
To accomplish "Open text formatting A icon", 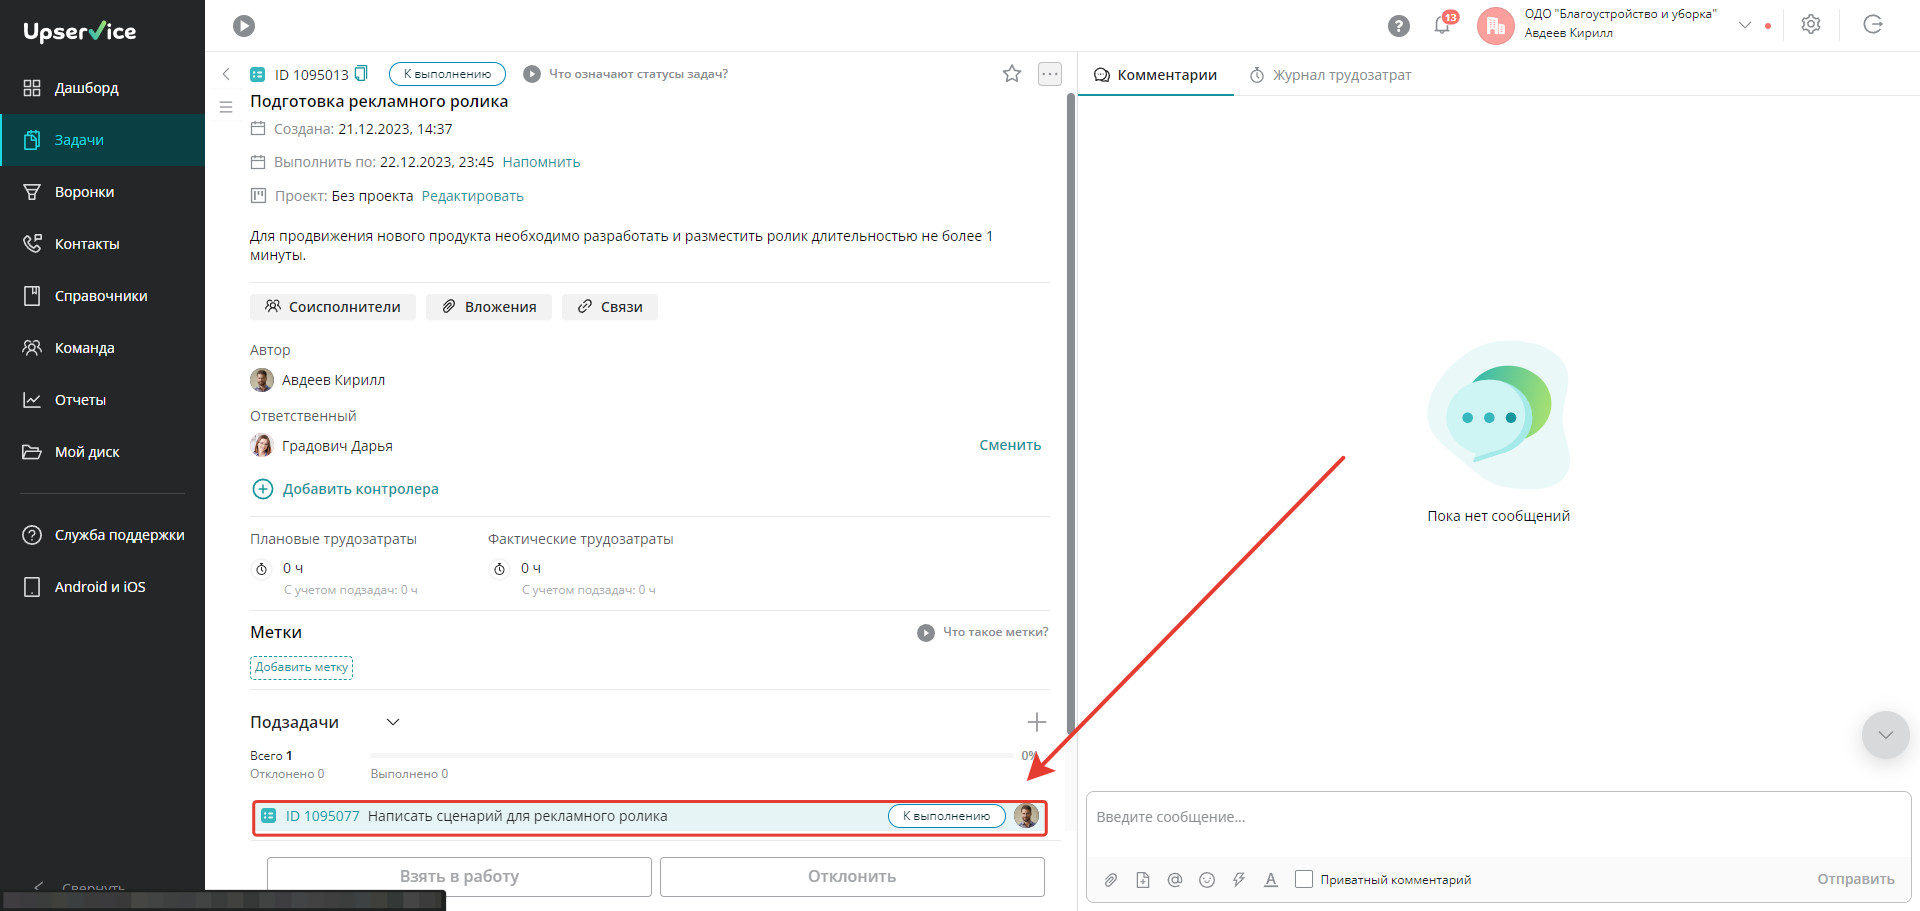I will click(1271, 880).
